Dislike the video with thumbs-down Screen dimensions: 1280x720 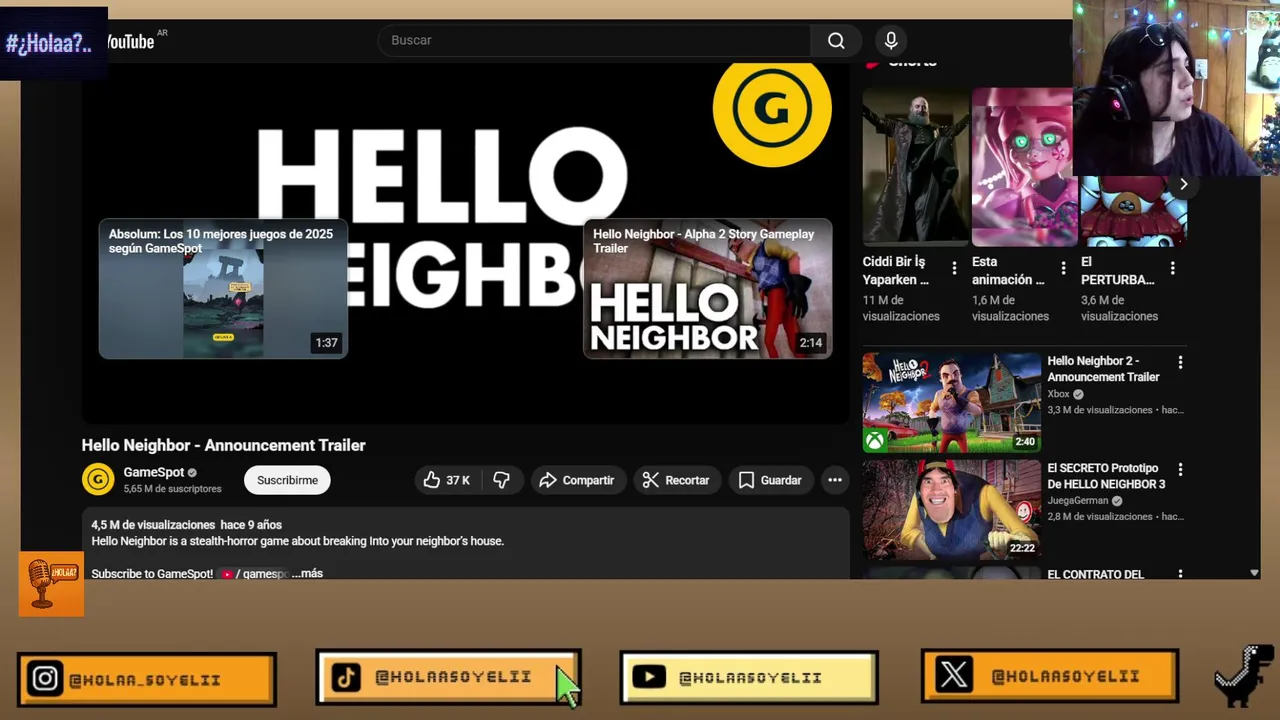[501, 480]
